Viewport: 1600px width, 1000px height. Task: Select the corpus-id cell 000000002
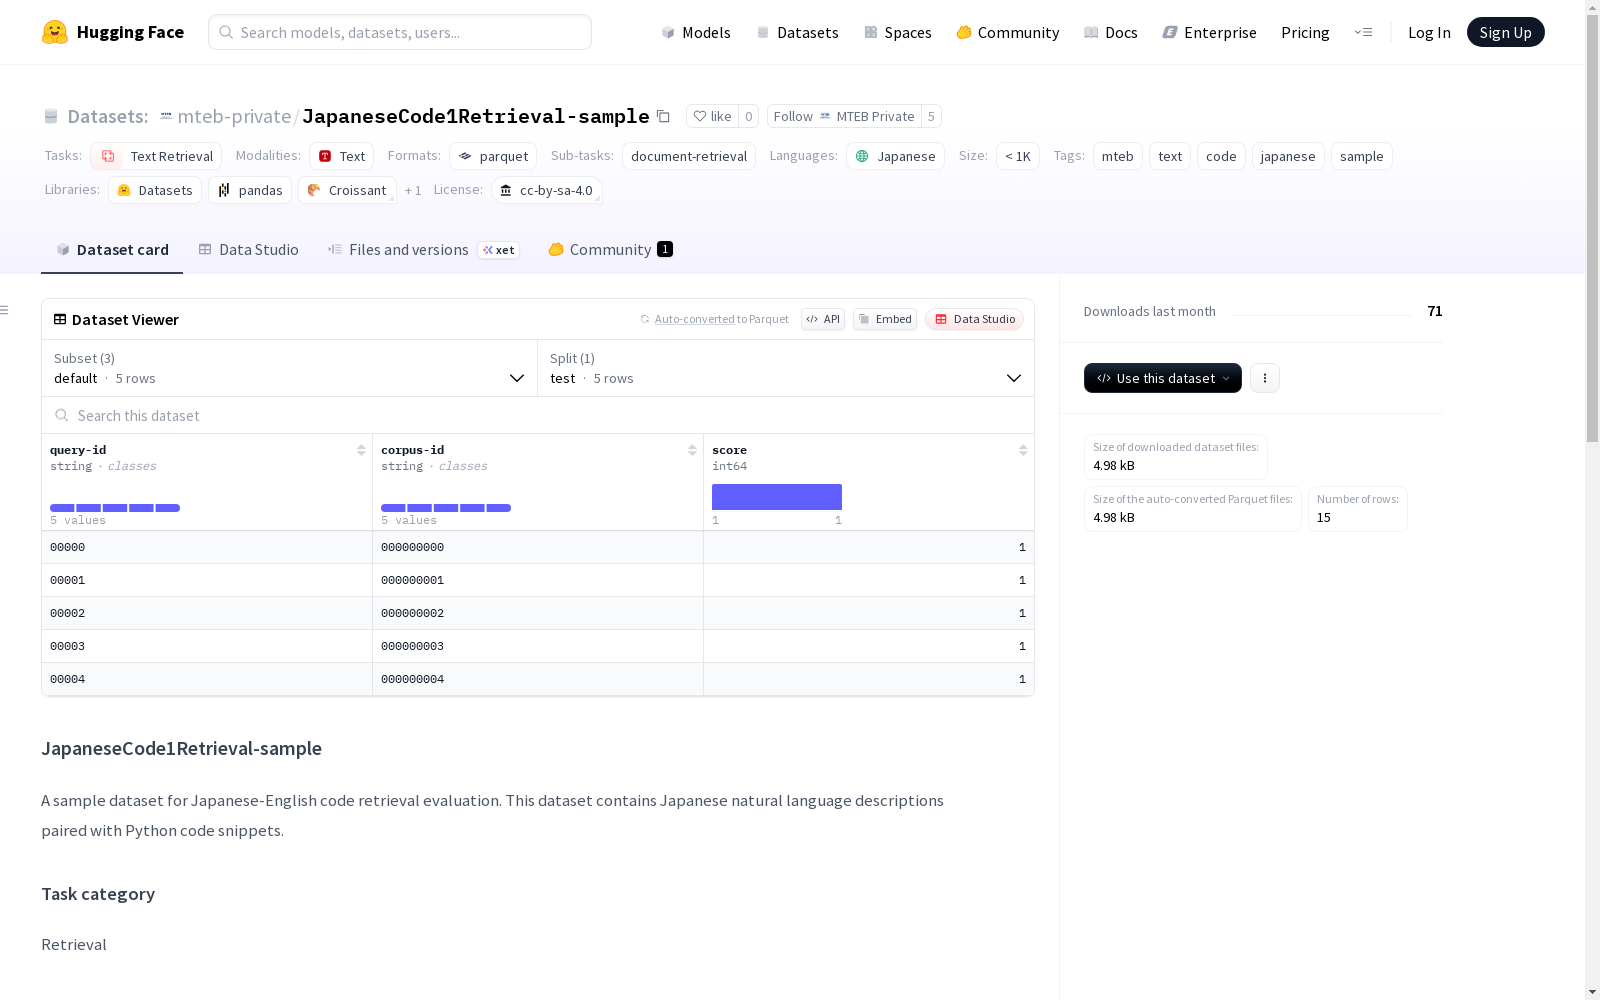coord(538,613)
